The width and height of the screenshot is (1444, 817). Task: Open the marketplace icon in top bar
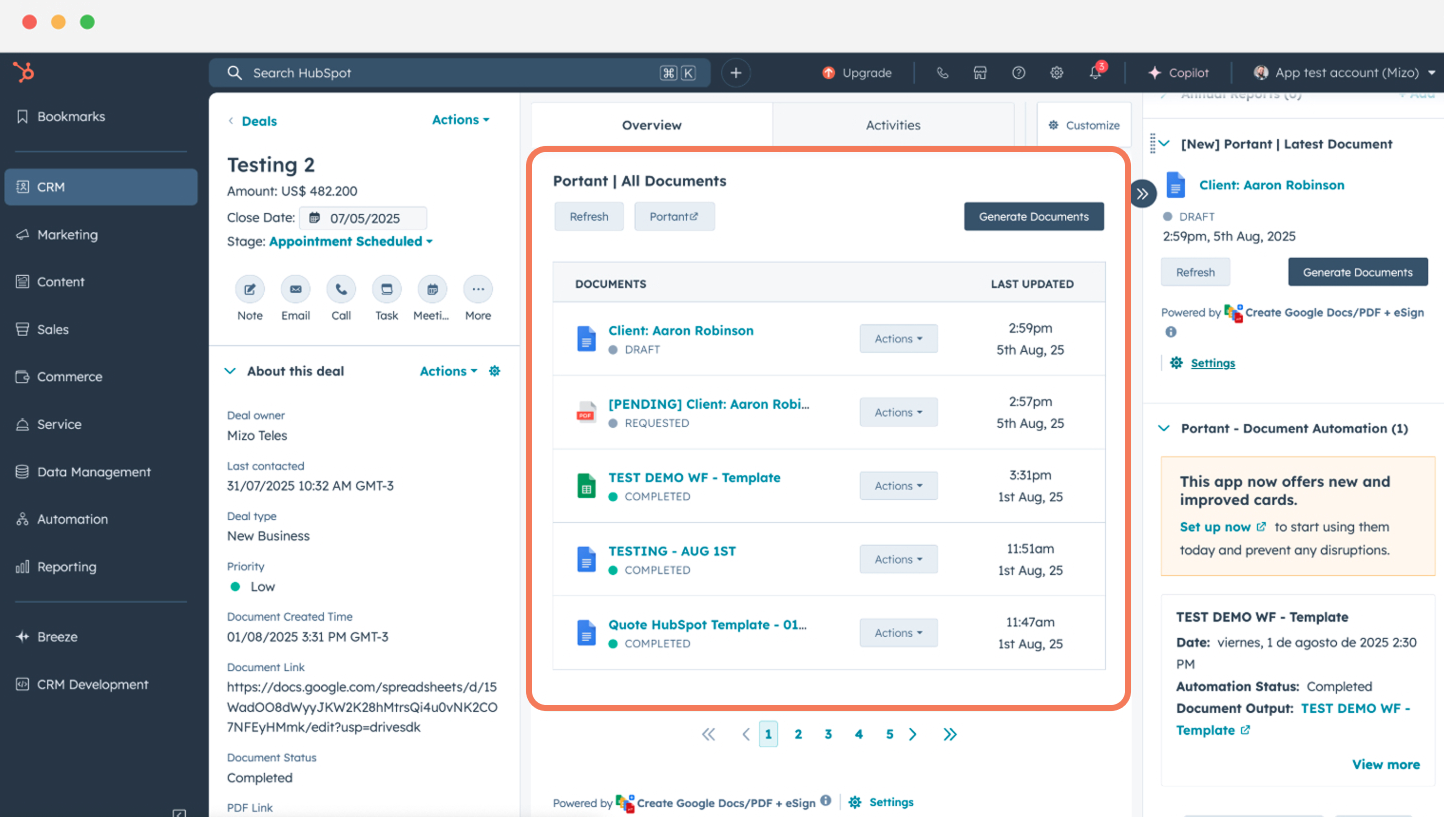(x=980, y=73)
